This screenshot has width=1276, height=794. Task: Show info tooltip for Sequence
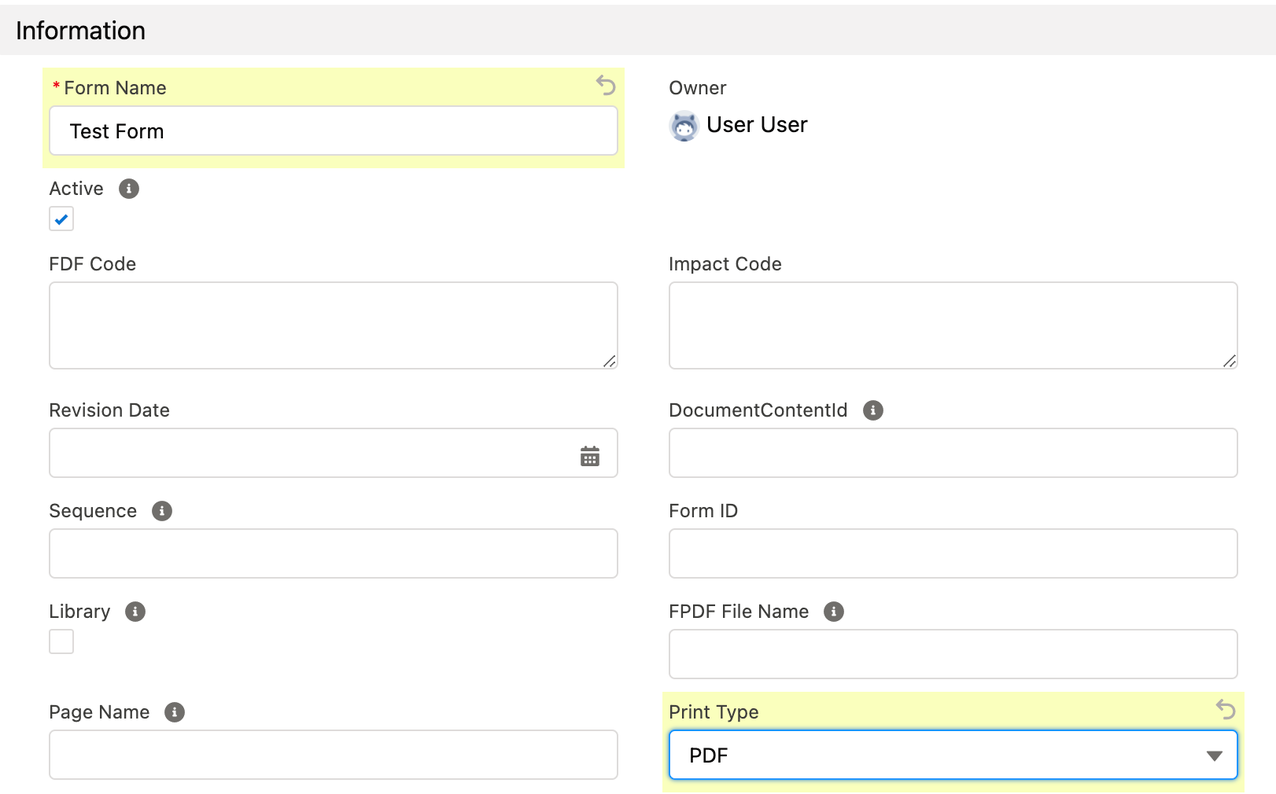162,511
